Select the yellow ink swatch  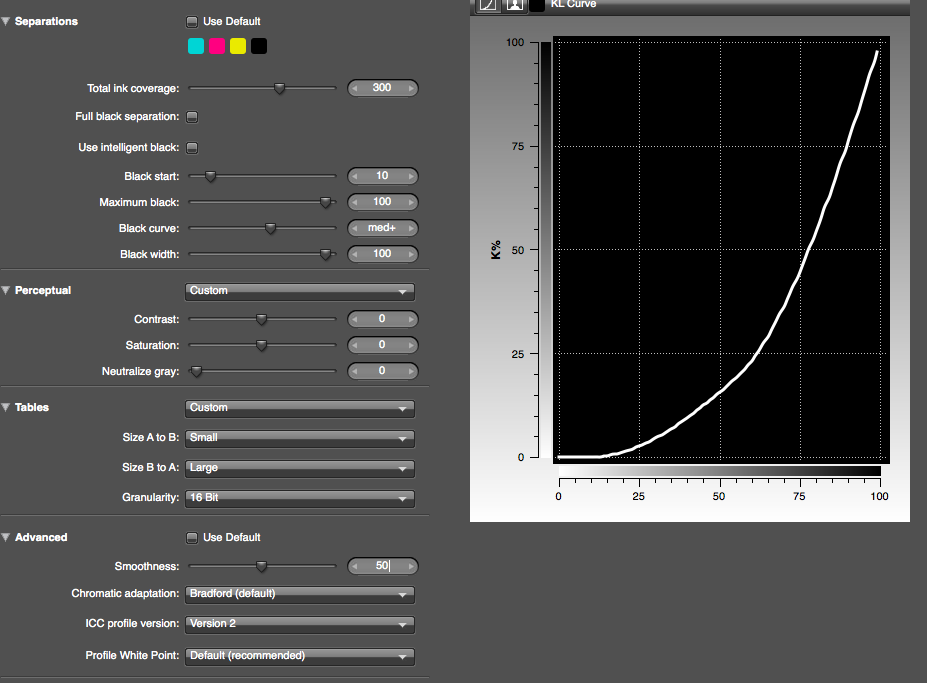coord(238,46)
